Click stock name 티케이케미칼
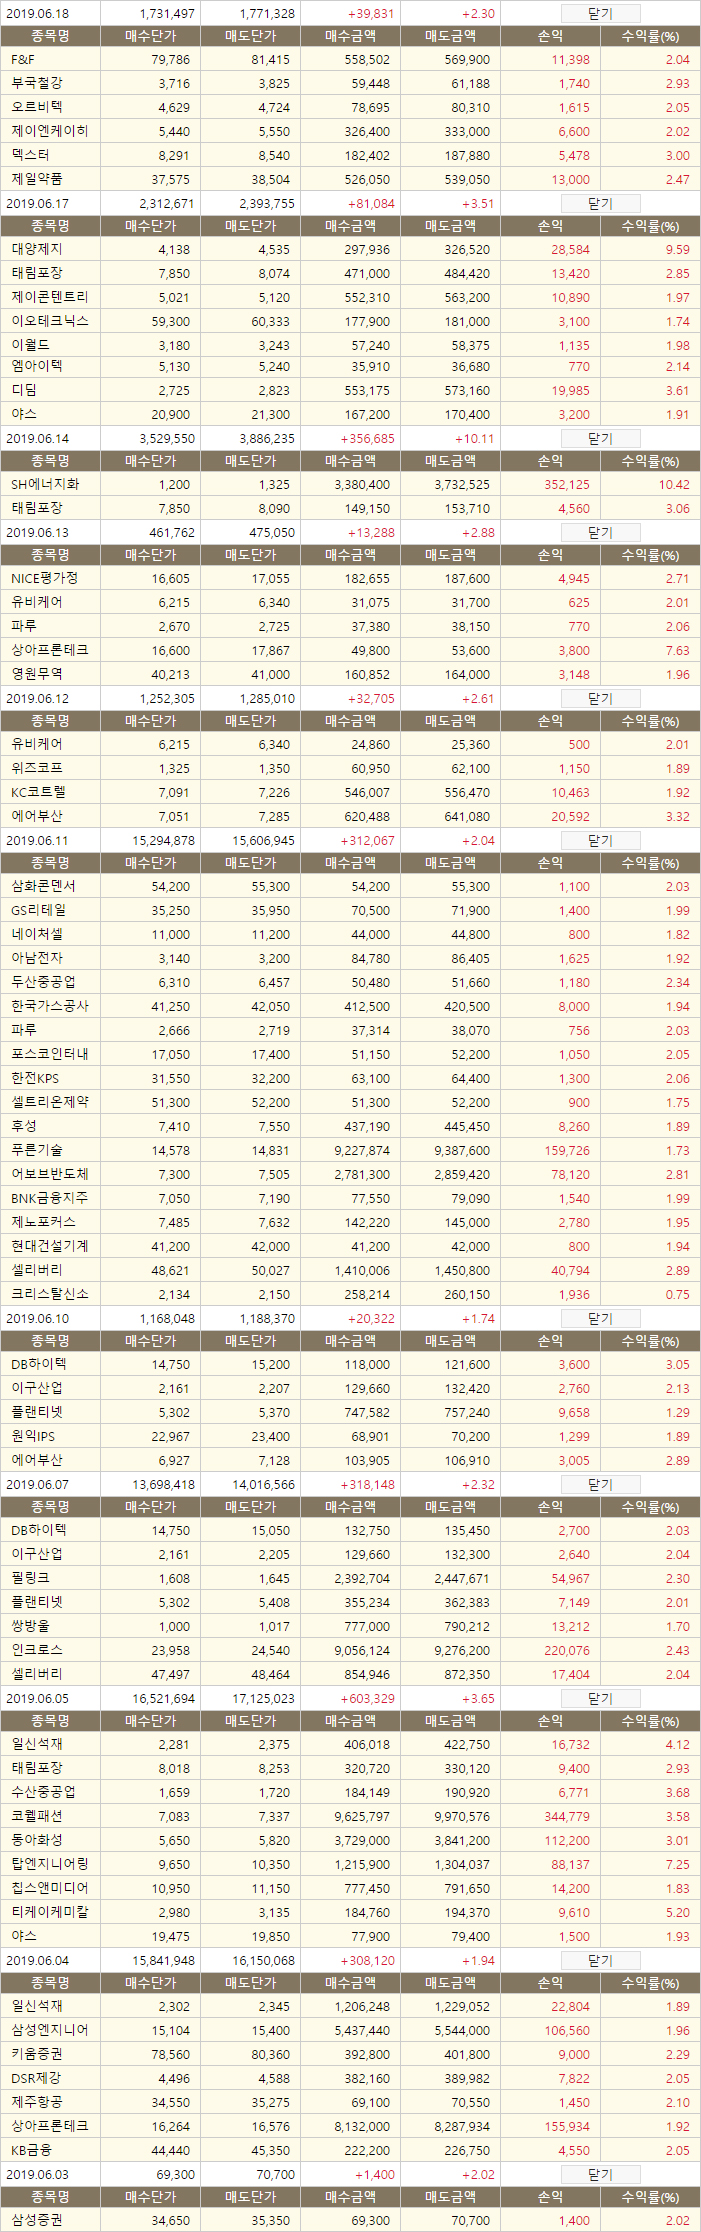 point(50,1913)
